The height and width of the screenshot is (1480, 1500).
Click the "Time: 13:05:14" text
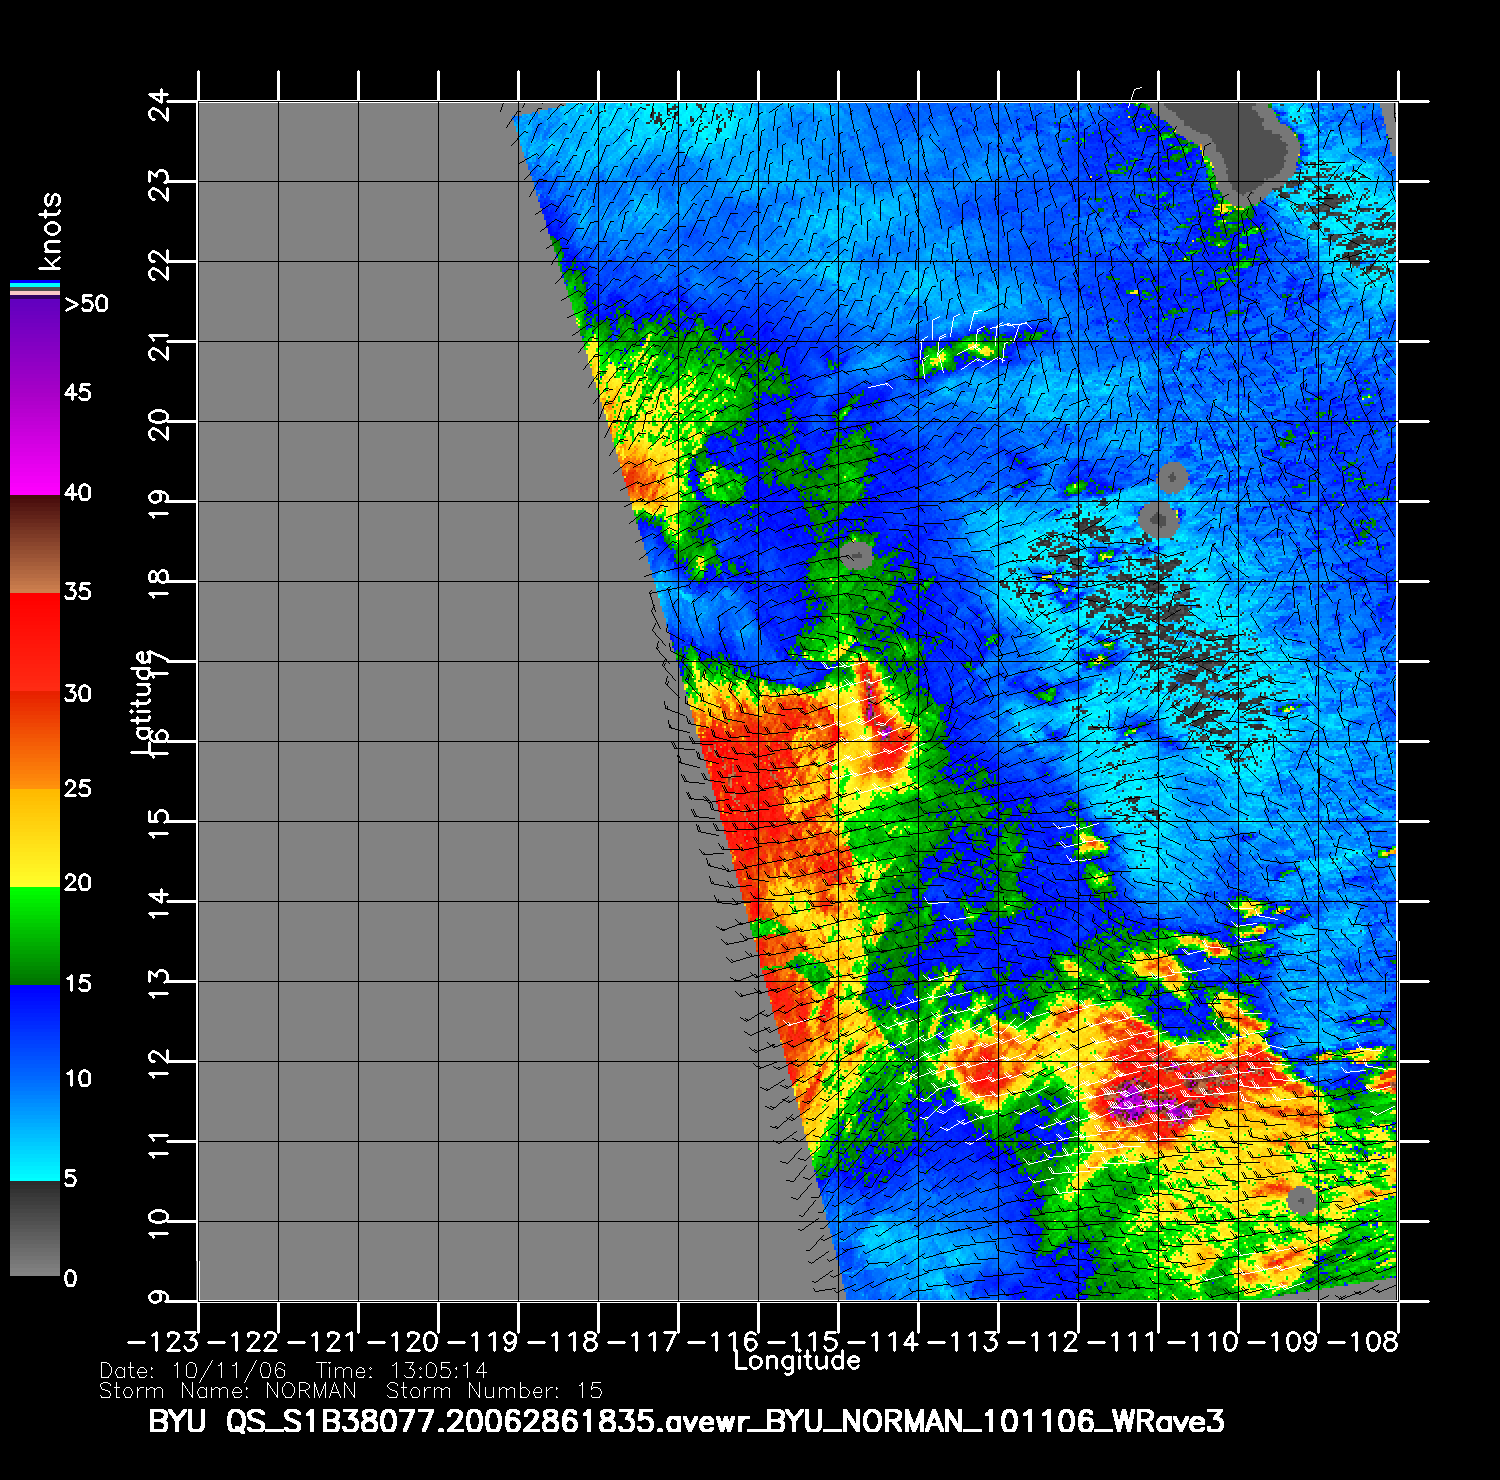(x=401, y=1371)
